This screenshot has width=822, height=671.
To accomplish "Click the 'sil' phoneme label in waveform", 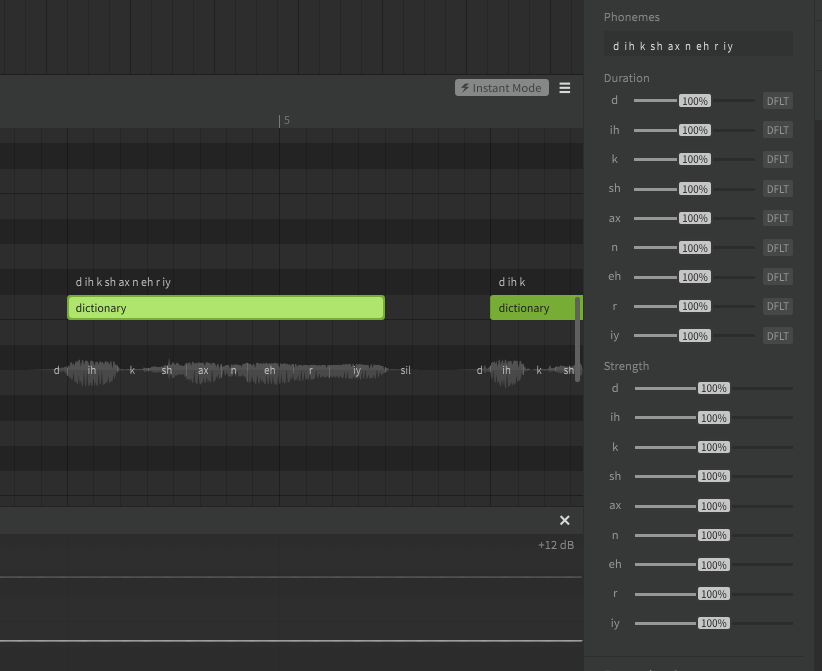I will [405, 370].
